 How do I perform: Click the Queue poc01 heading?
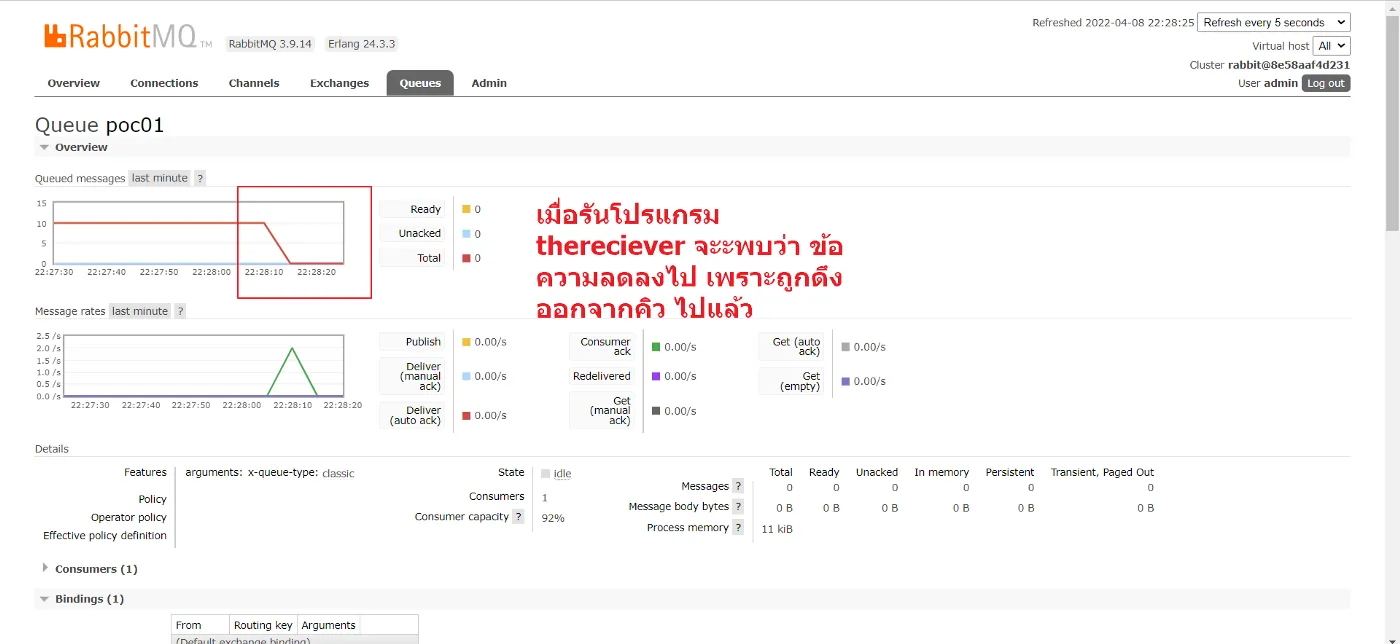tap(99, 125)
